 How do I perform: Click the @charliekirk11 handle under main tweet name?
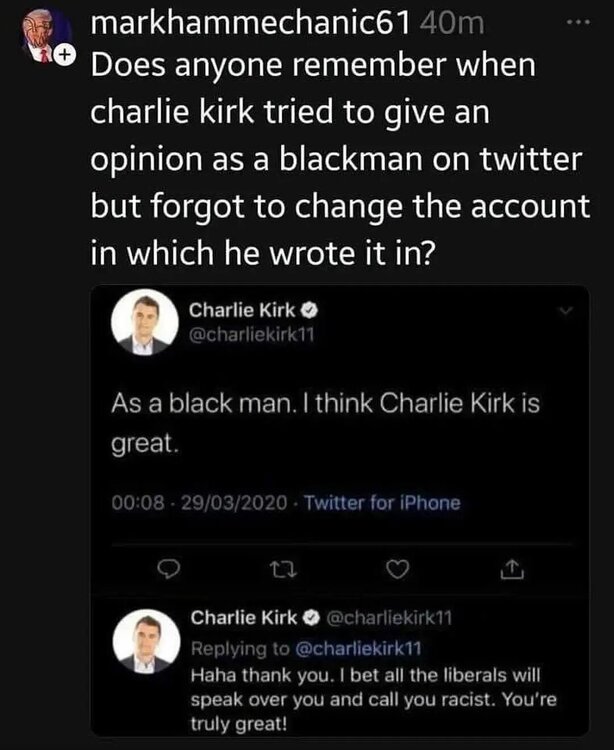click(252, 333)
